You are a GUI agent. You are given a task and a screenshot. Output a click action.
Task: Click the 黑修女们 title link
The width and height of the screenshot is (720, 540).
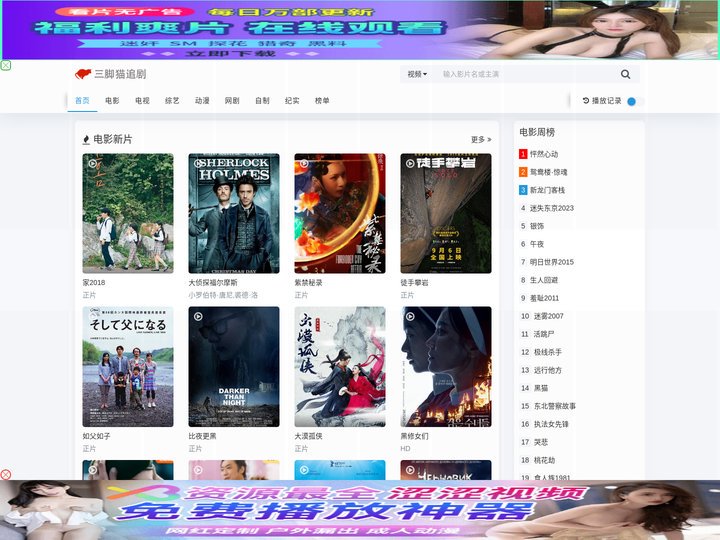click(x=414, y=436)
